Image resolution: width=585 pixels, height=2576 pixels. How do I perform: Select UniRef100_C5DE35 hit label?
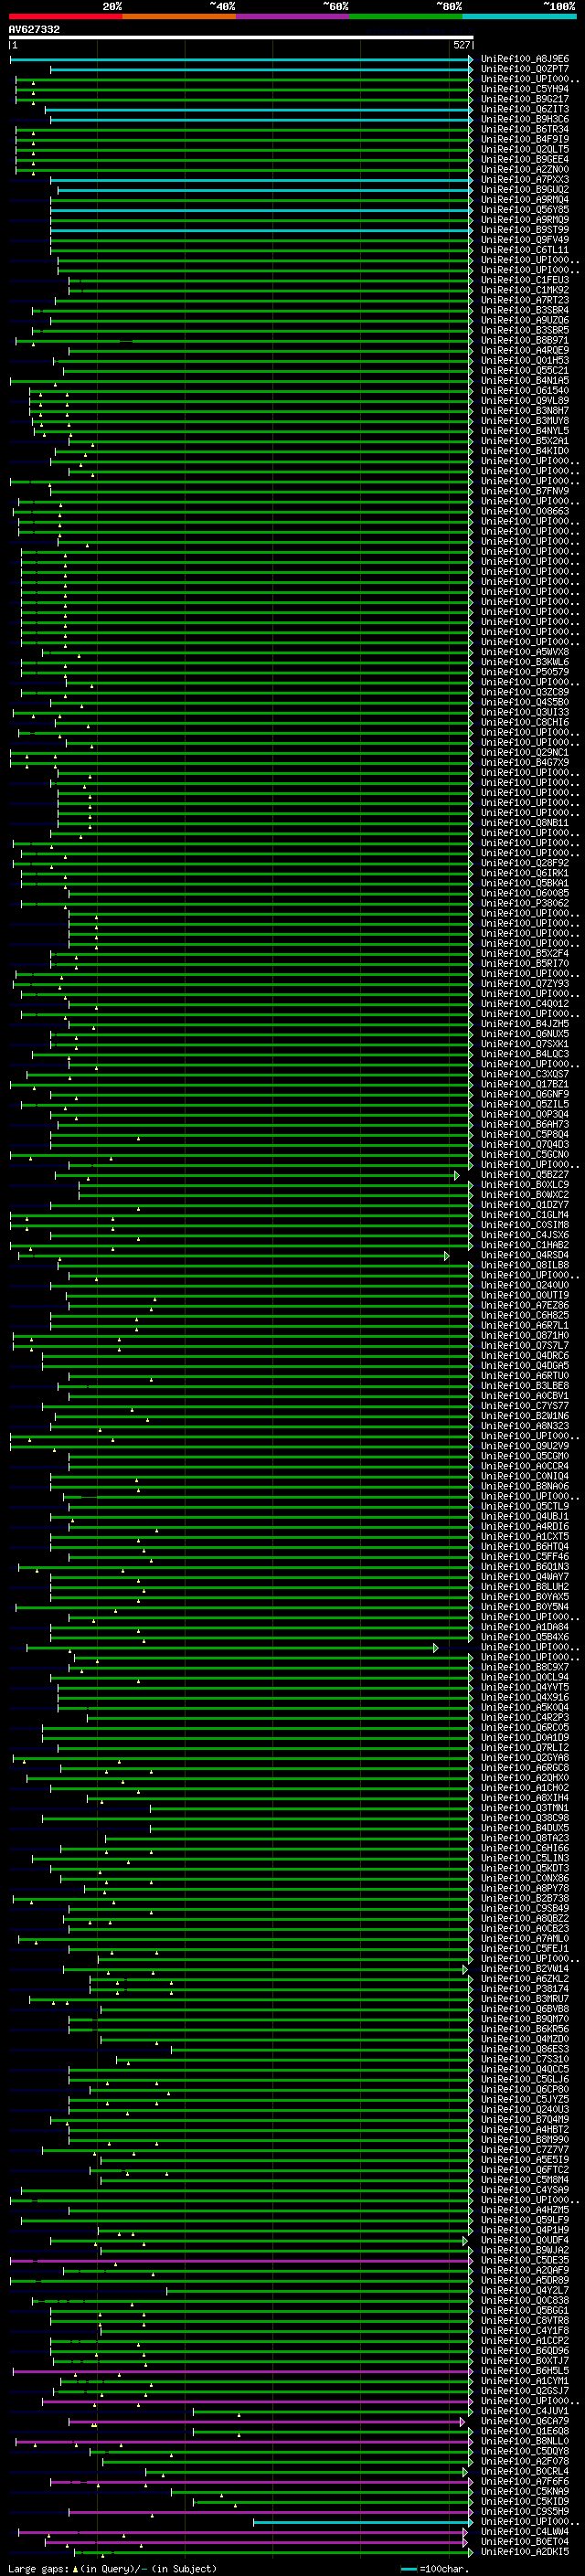tap(525, 2260)
